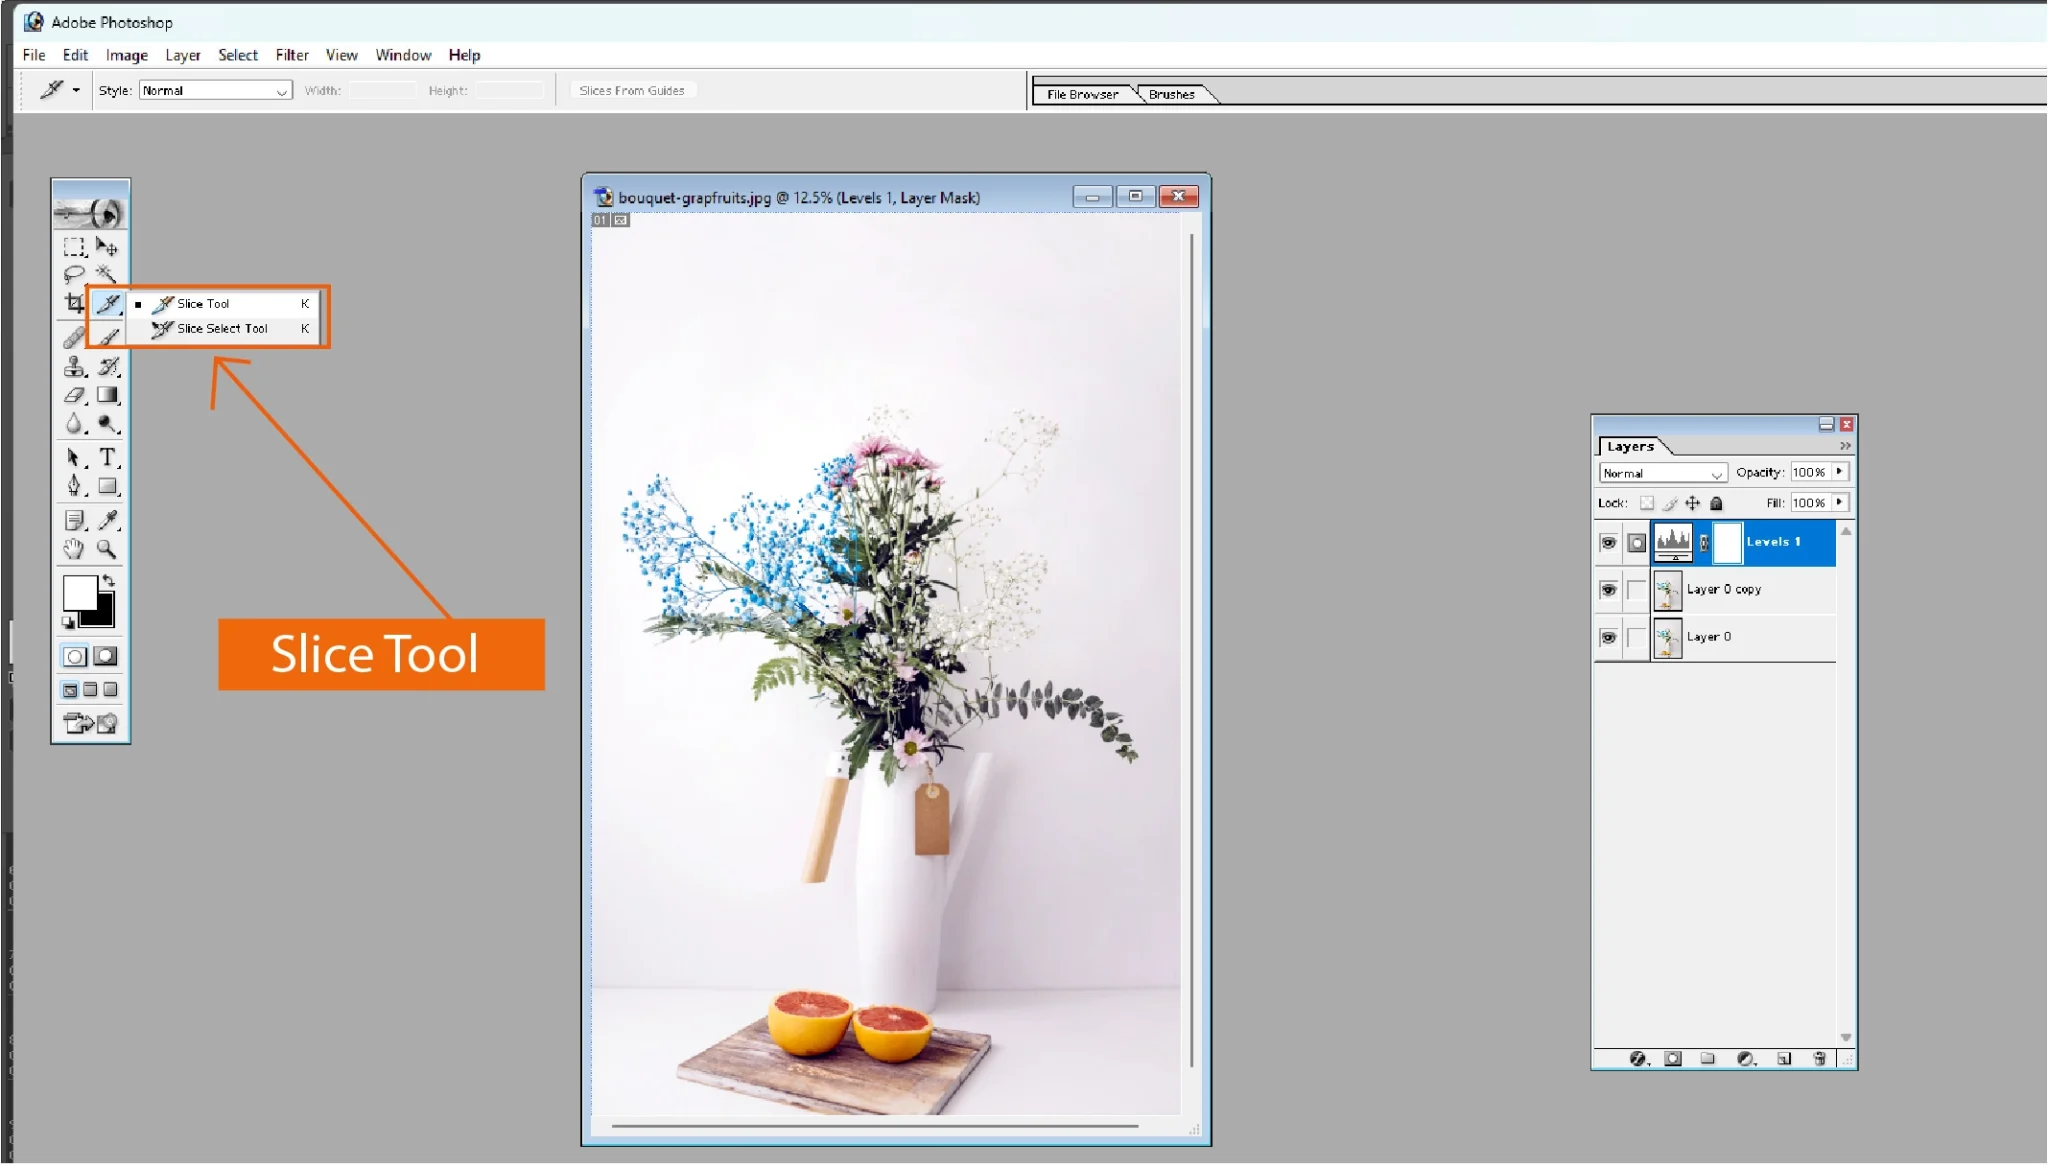Switch to Quick Mask Mode
2048x1167 pixels.
click(x=106, y=657)
